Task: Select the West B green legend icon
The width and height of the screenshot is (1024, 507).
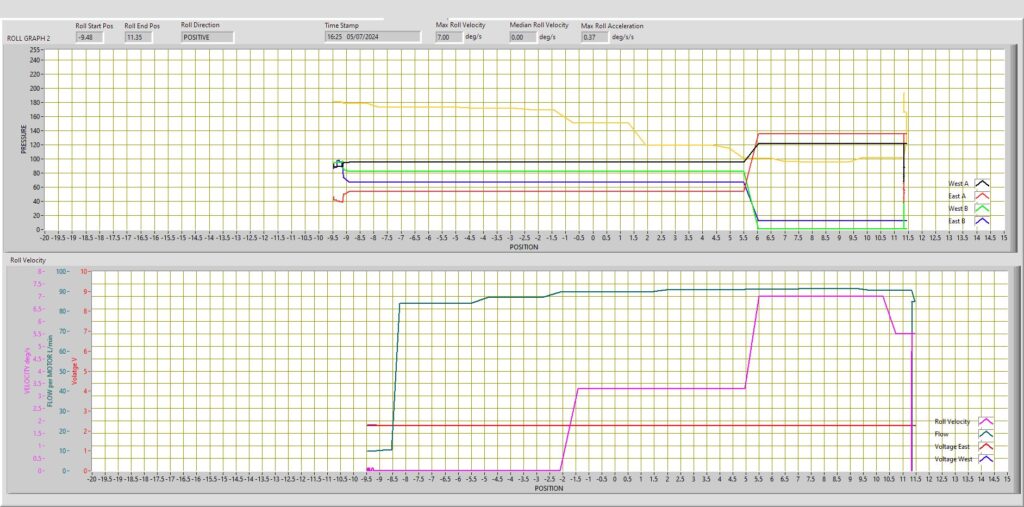Action: 982,208
